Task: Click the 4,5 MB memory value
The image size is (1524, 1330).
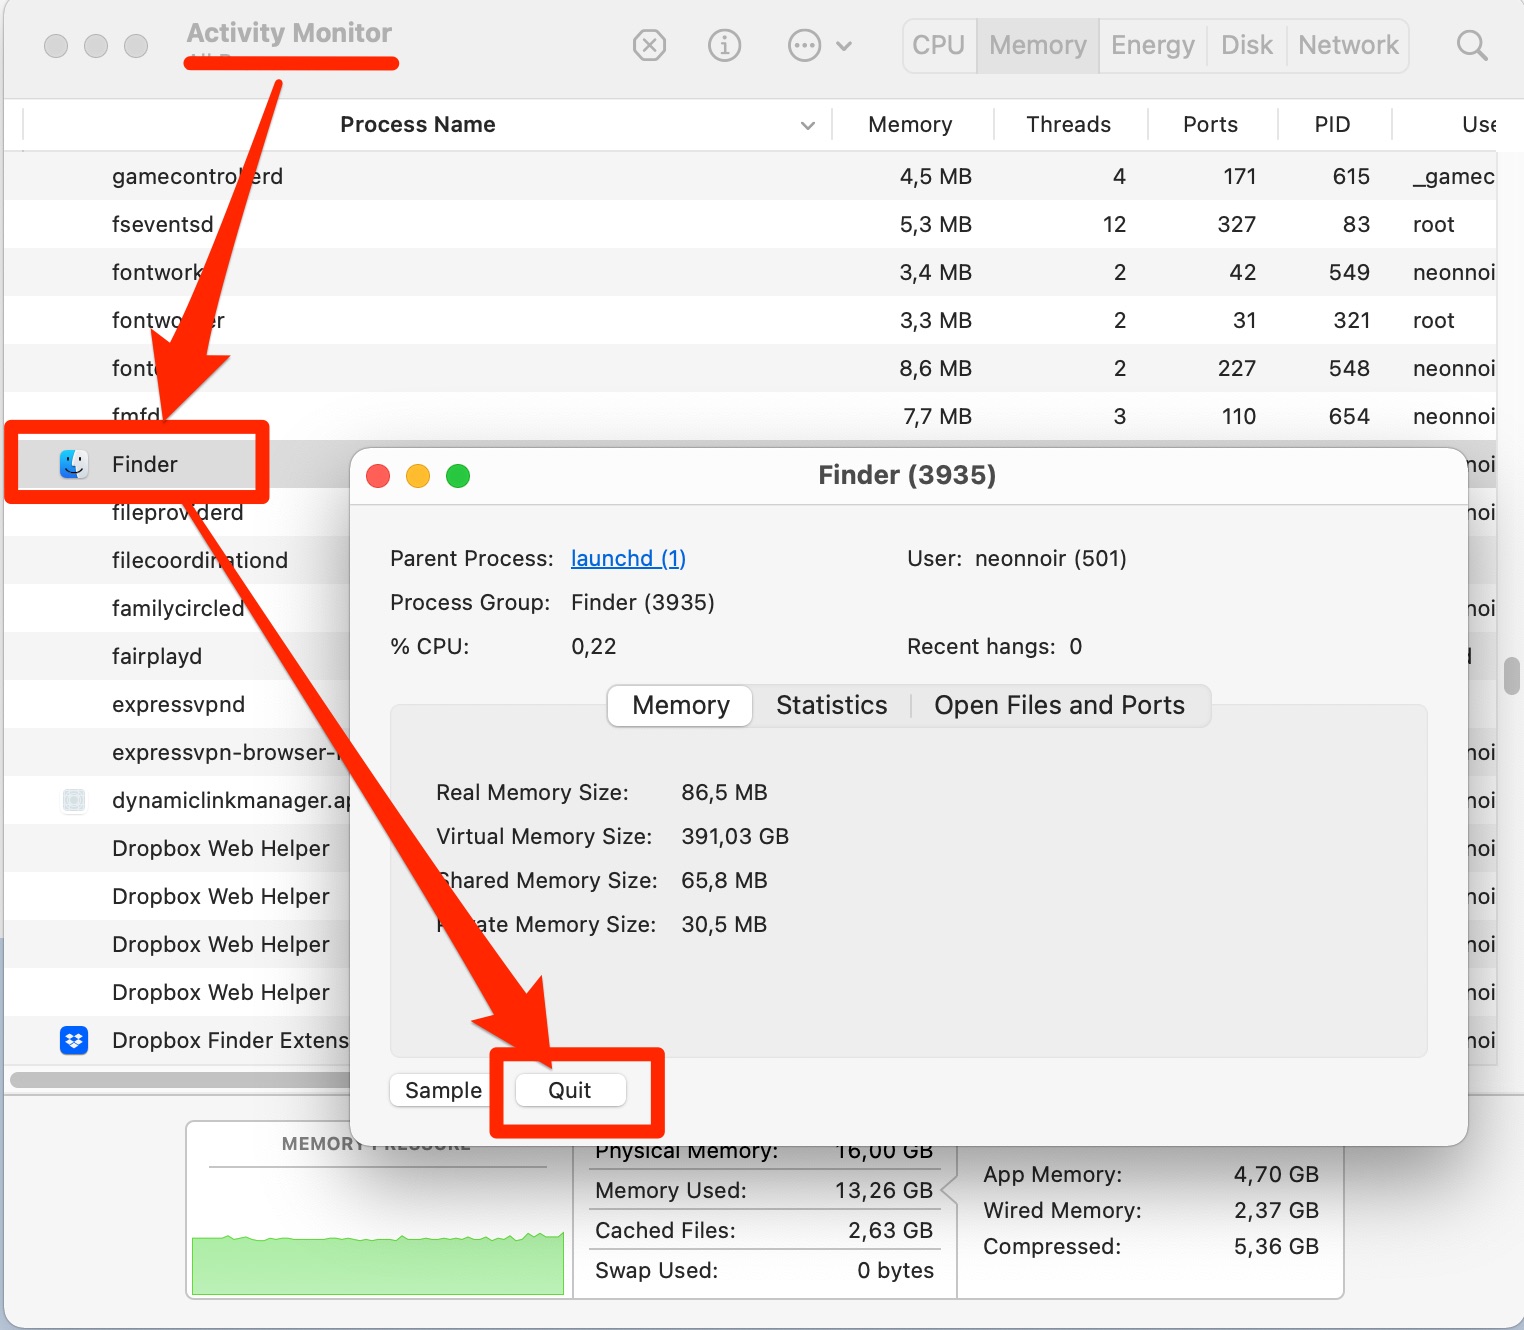Action: [935, 176]
